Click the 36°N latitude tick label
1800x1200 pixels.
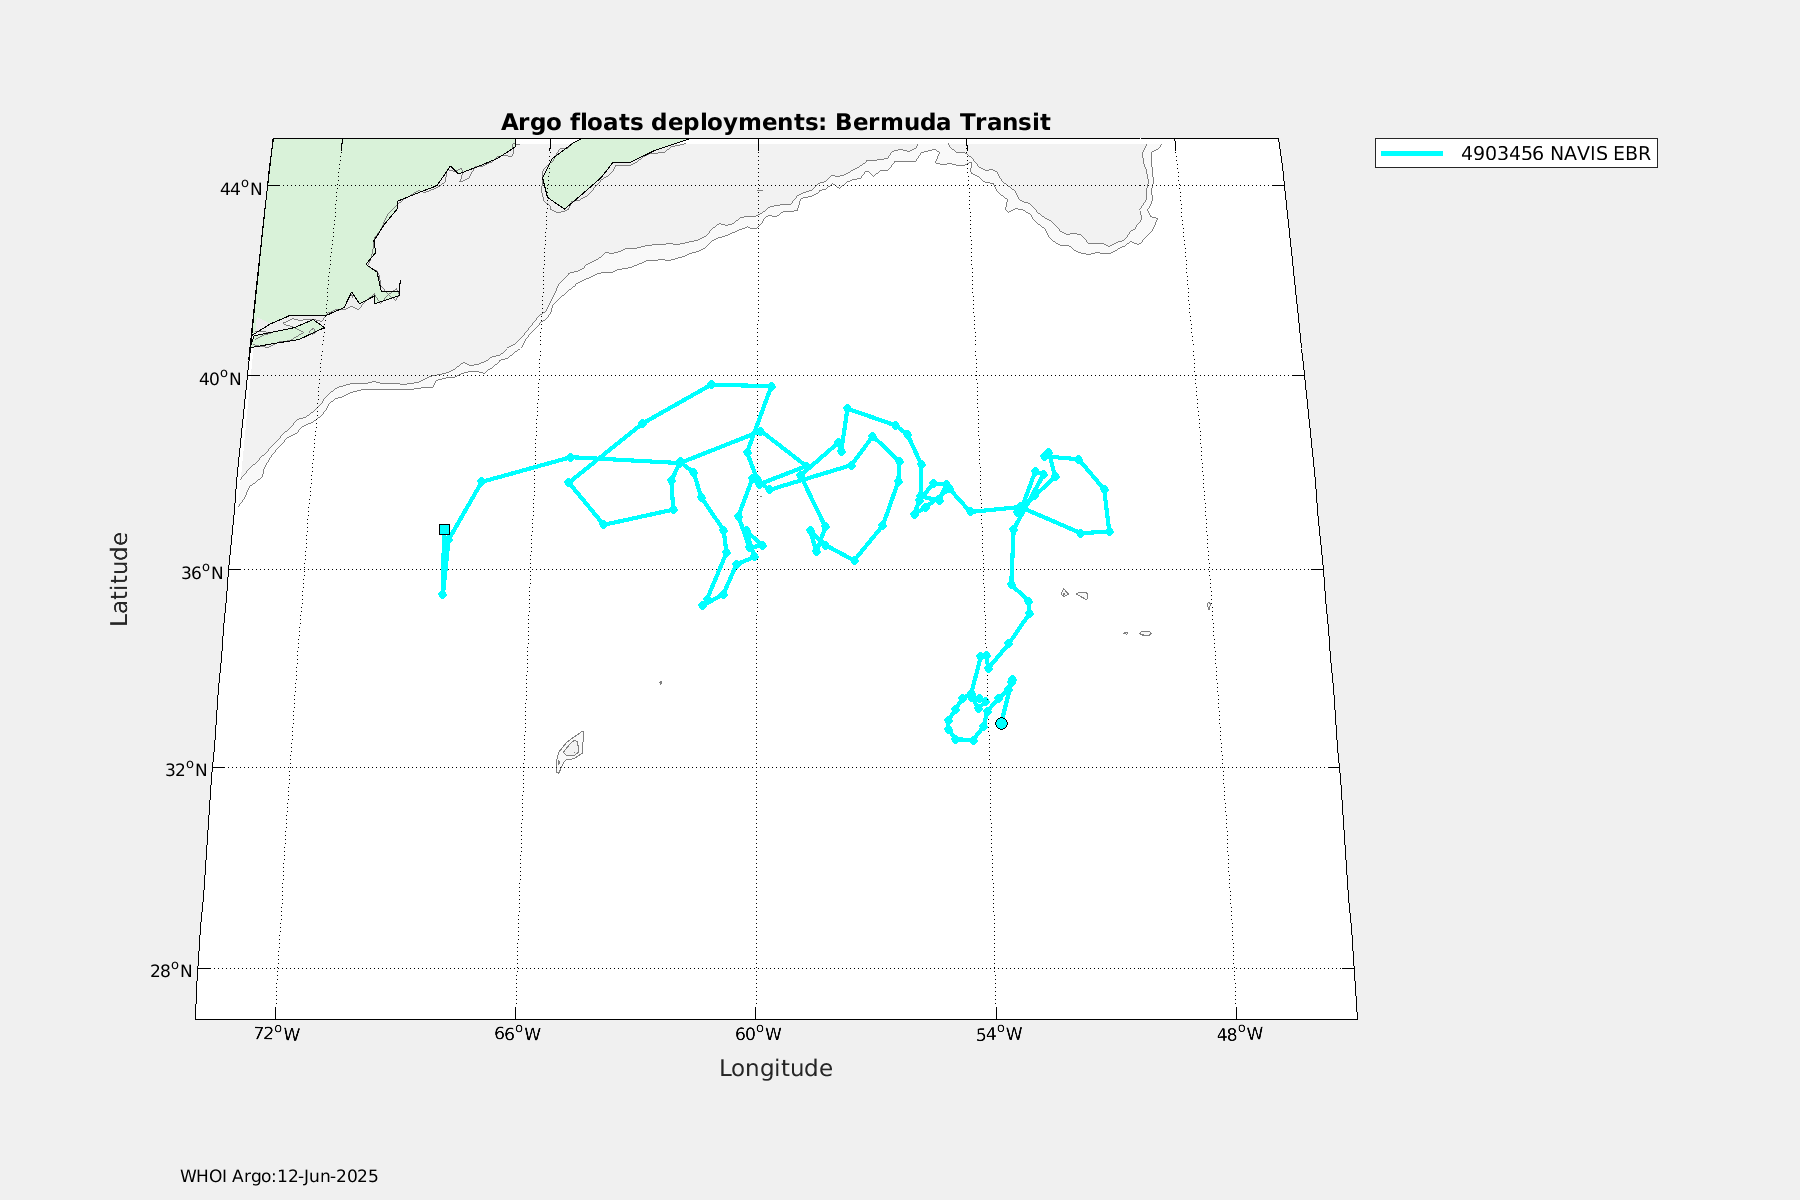click(201, 572)
